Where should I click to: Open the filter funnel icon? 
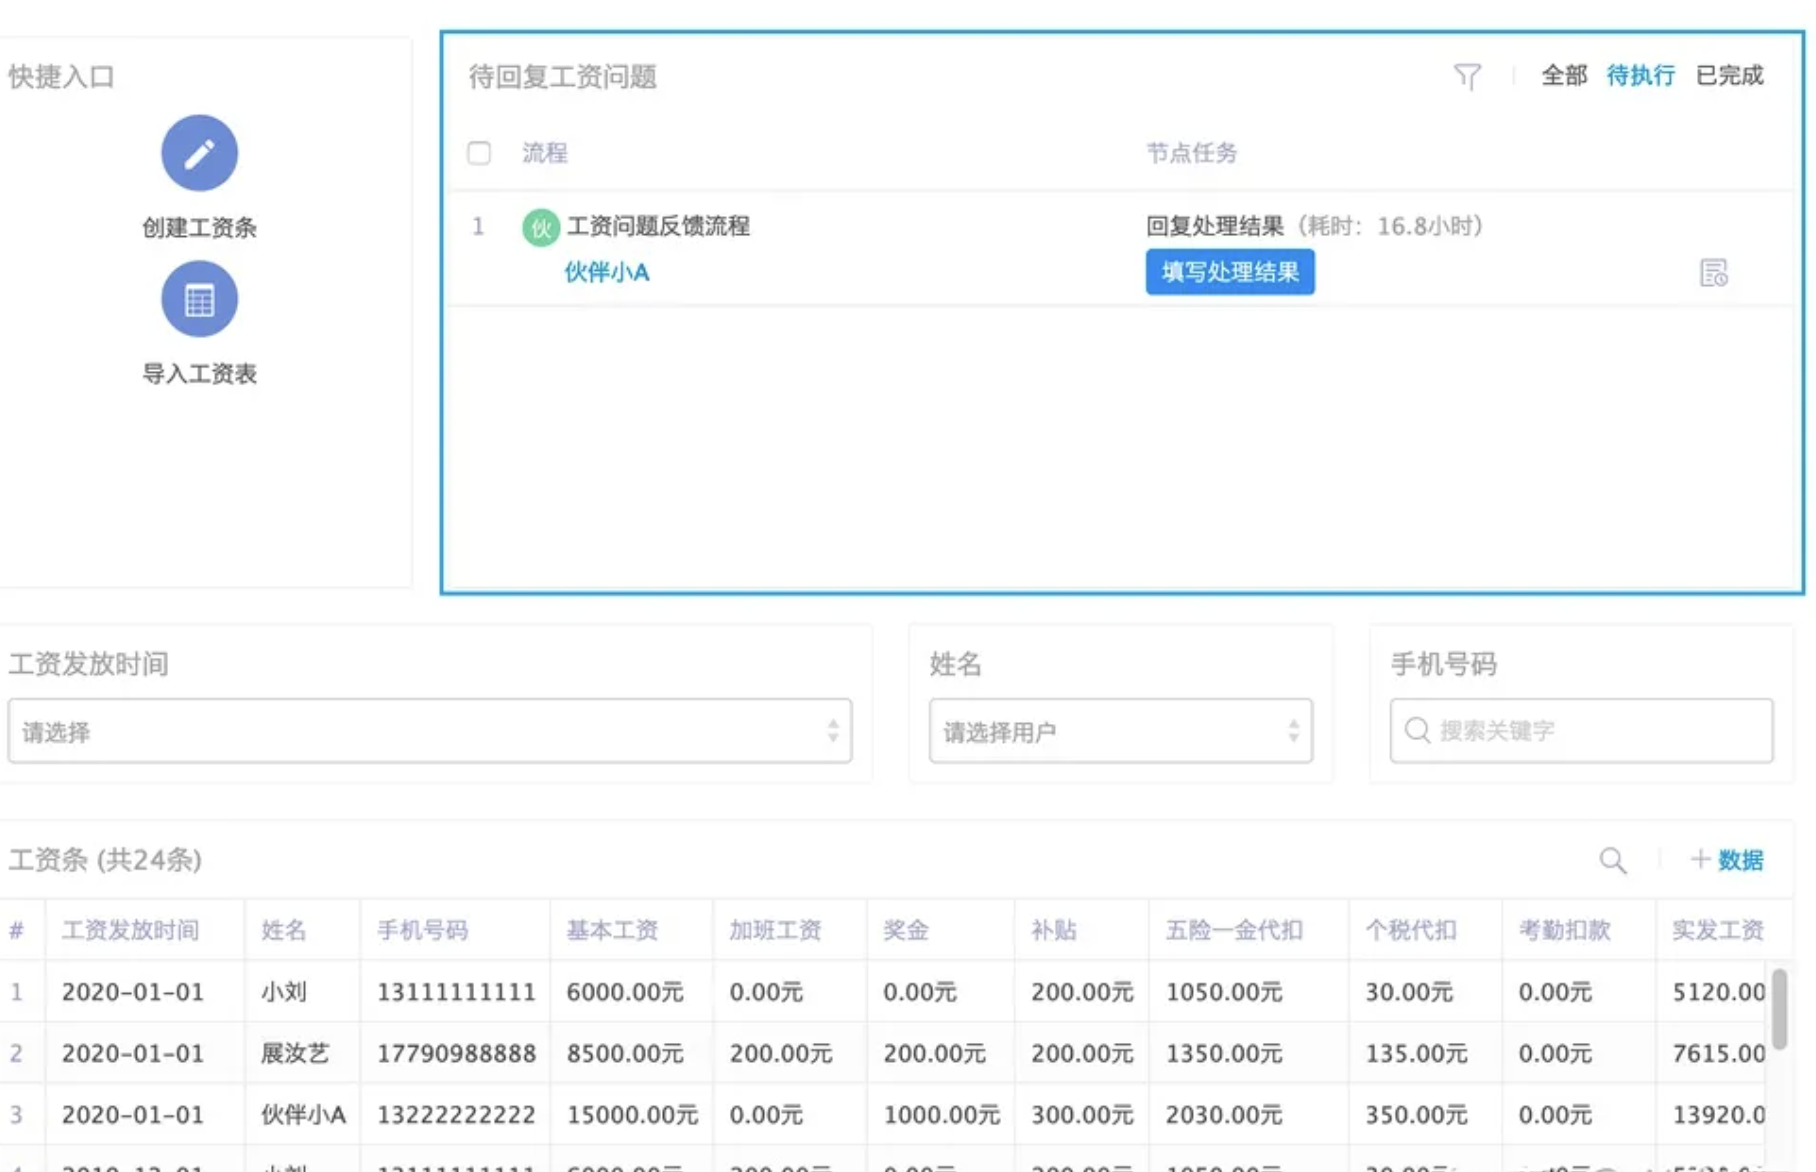click(1466, 76)
